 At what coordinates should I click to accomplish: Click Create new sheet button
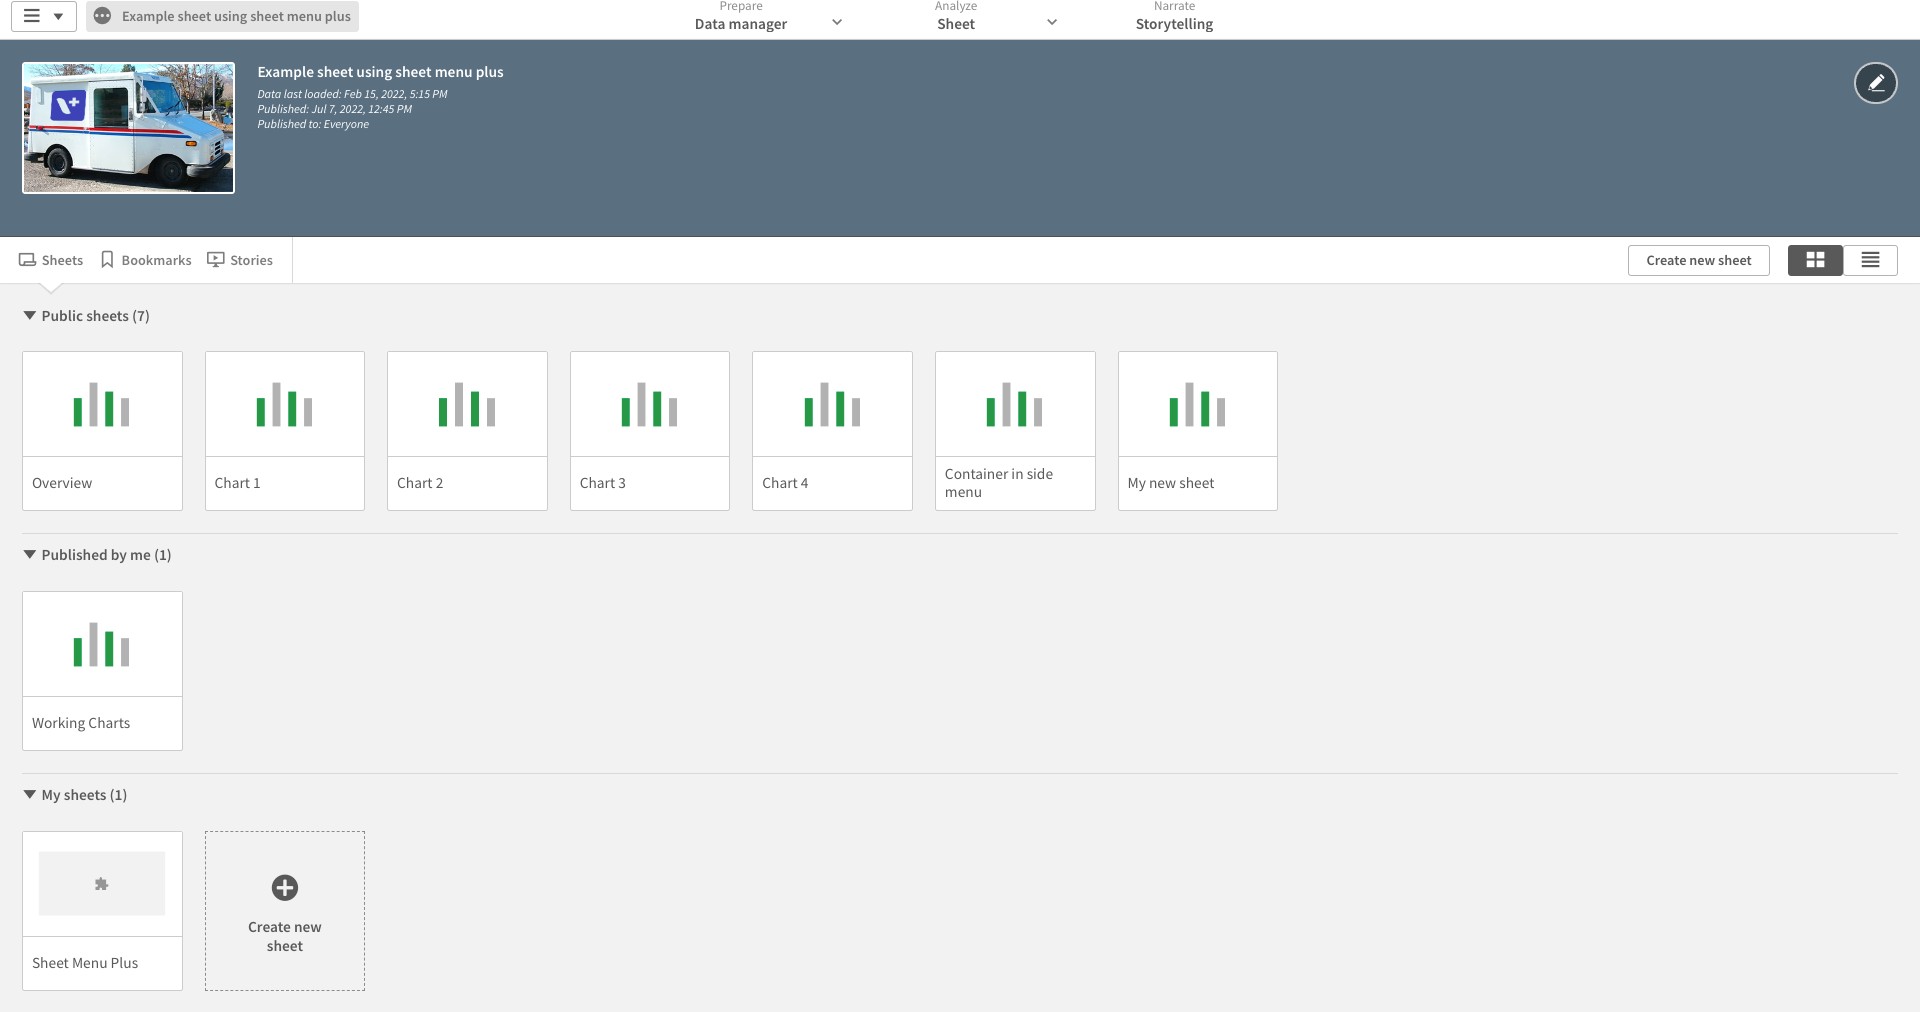pos(1698,260)
